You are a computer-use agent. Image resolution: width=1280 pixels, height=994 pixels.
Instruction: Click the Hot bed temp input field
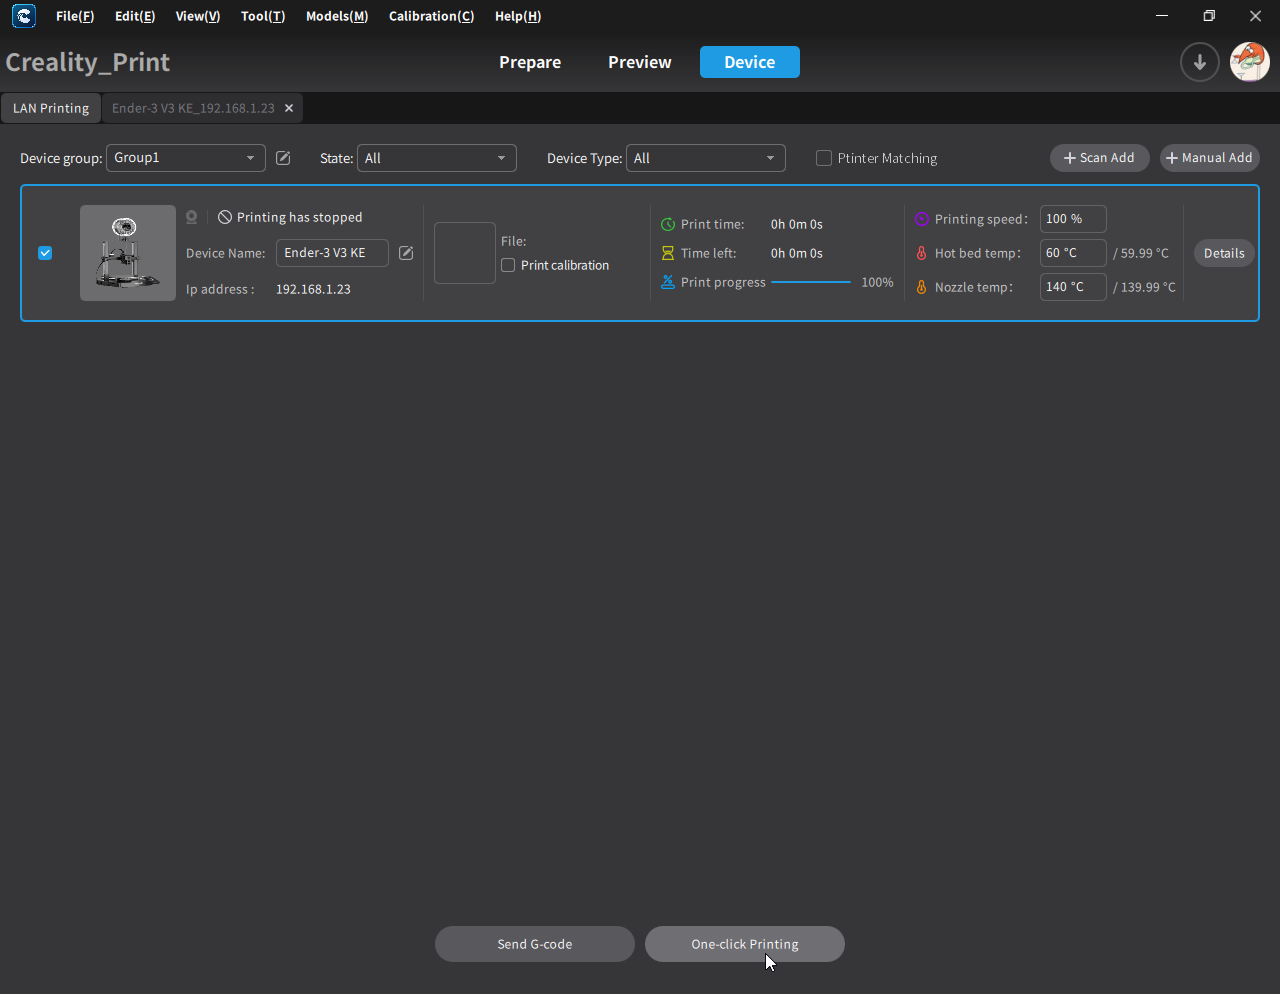(x=1073, y=253)
